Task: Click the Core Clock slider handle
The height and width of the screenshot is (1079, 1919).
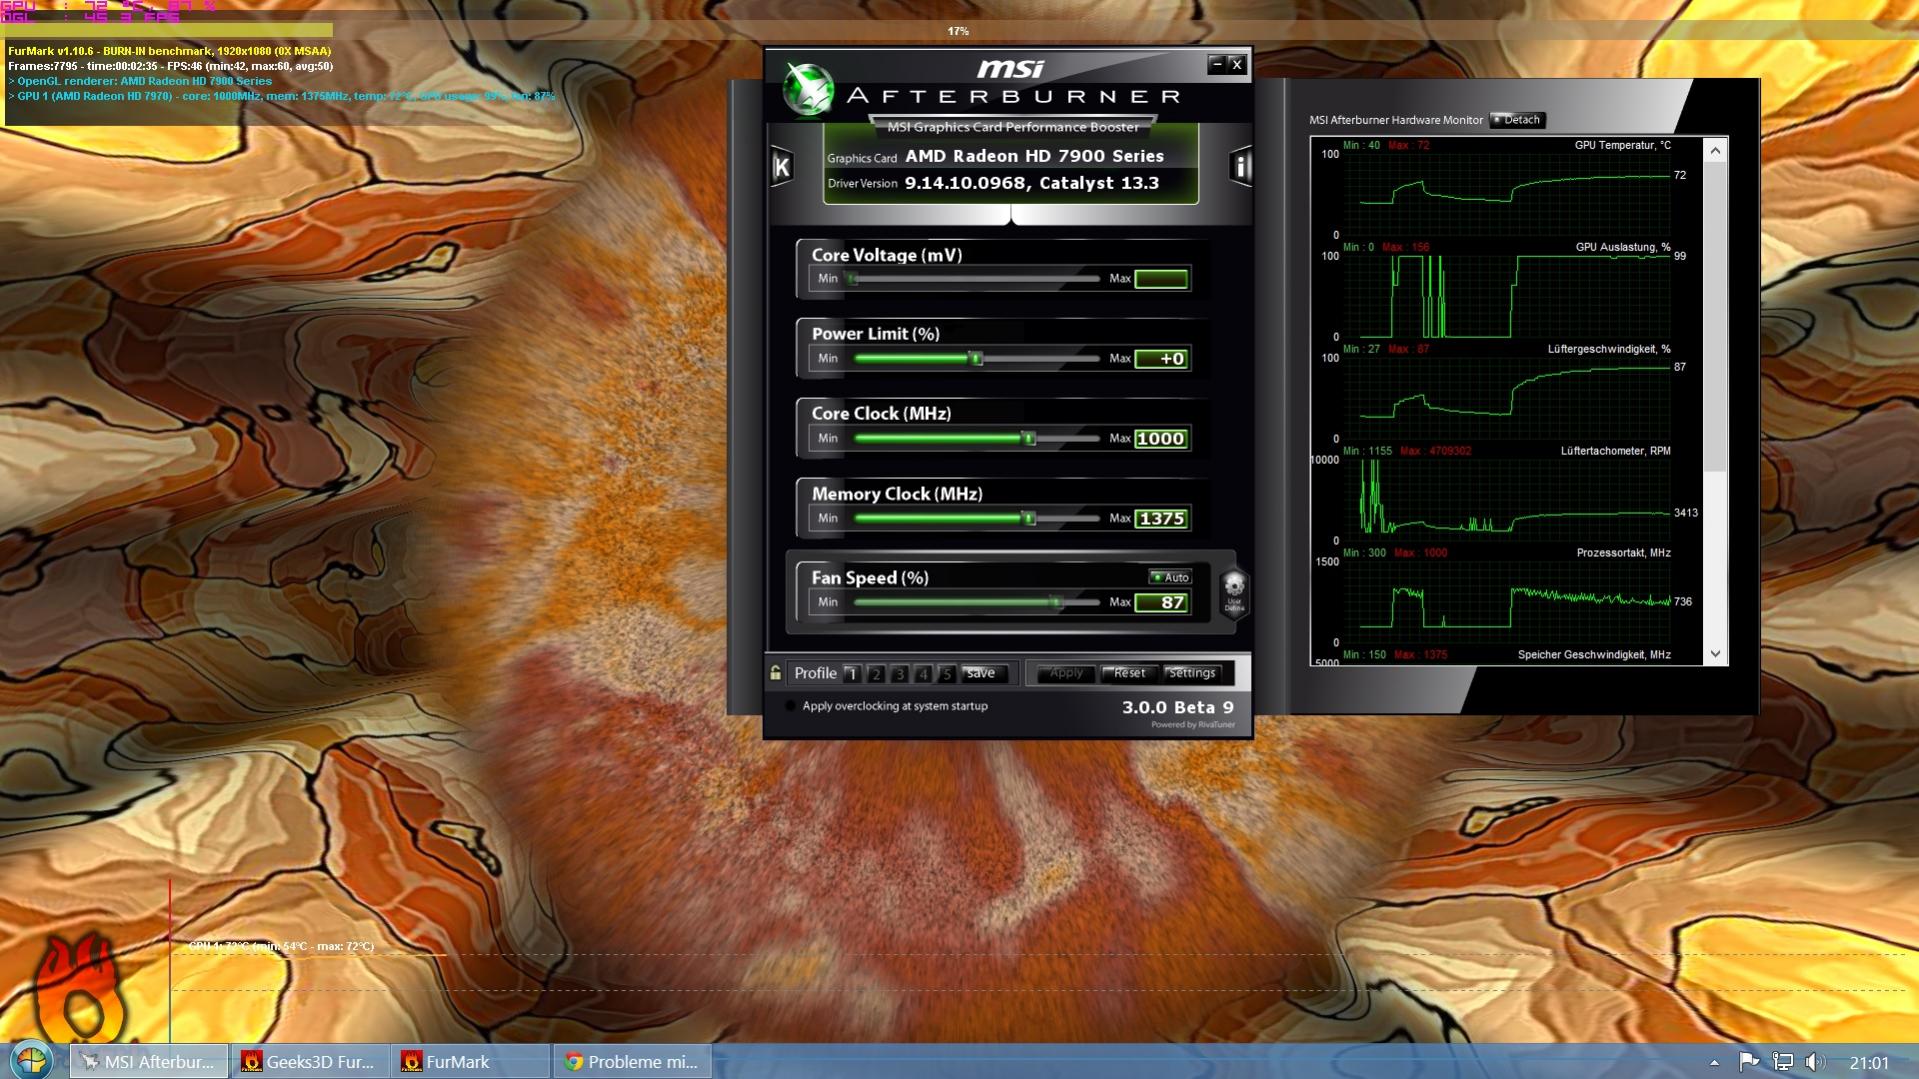Action: pos(1029,439)
